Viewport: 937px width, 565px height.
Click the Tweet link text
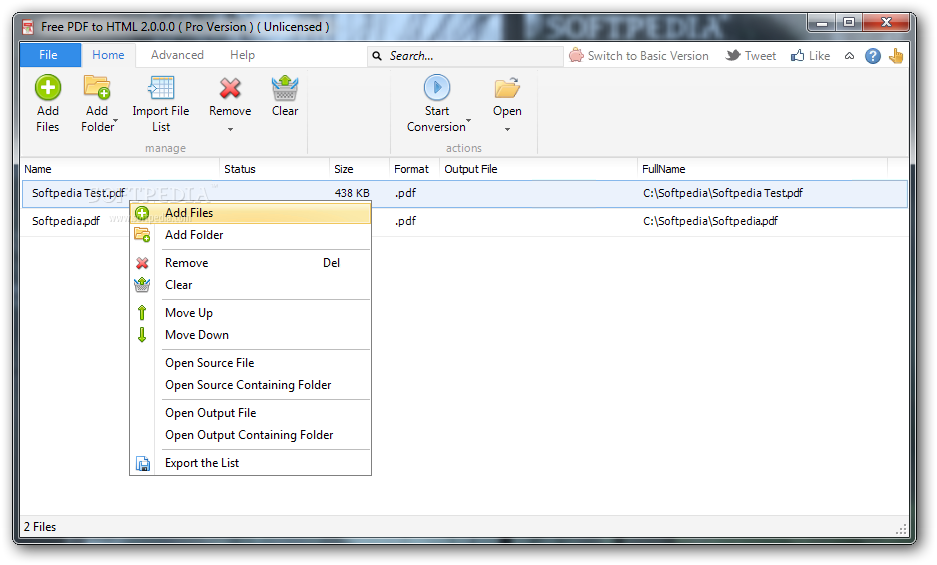tap(760, 56)
